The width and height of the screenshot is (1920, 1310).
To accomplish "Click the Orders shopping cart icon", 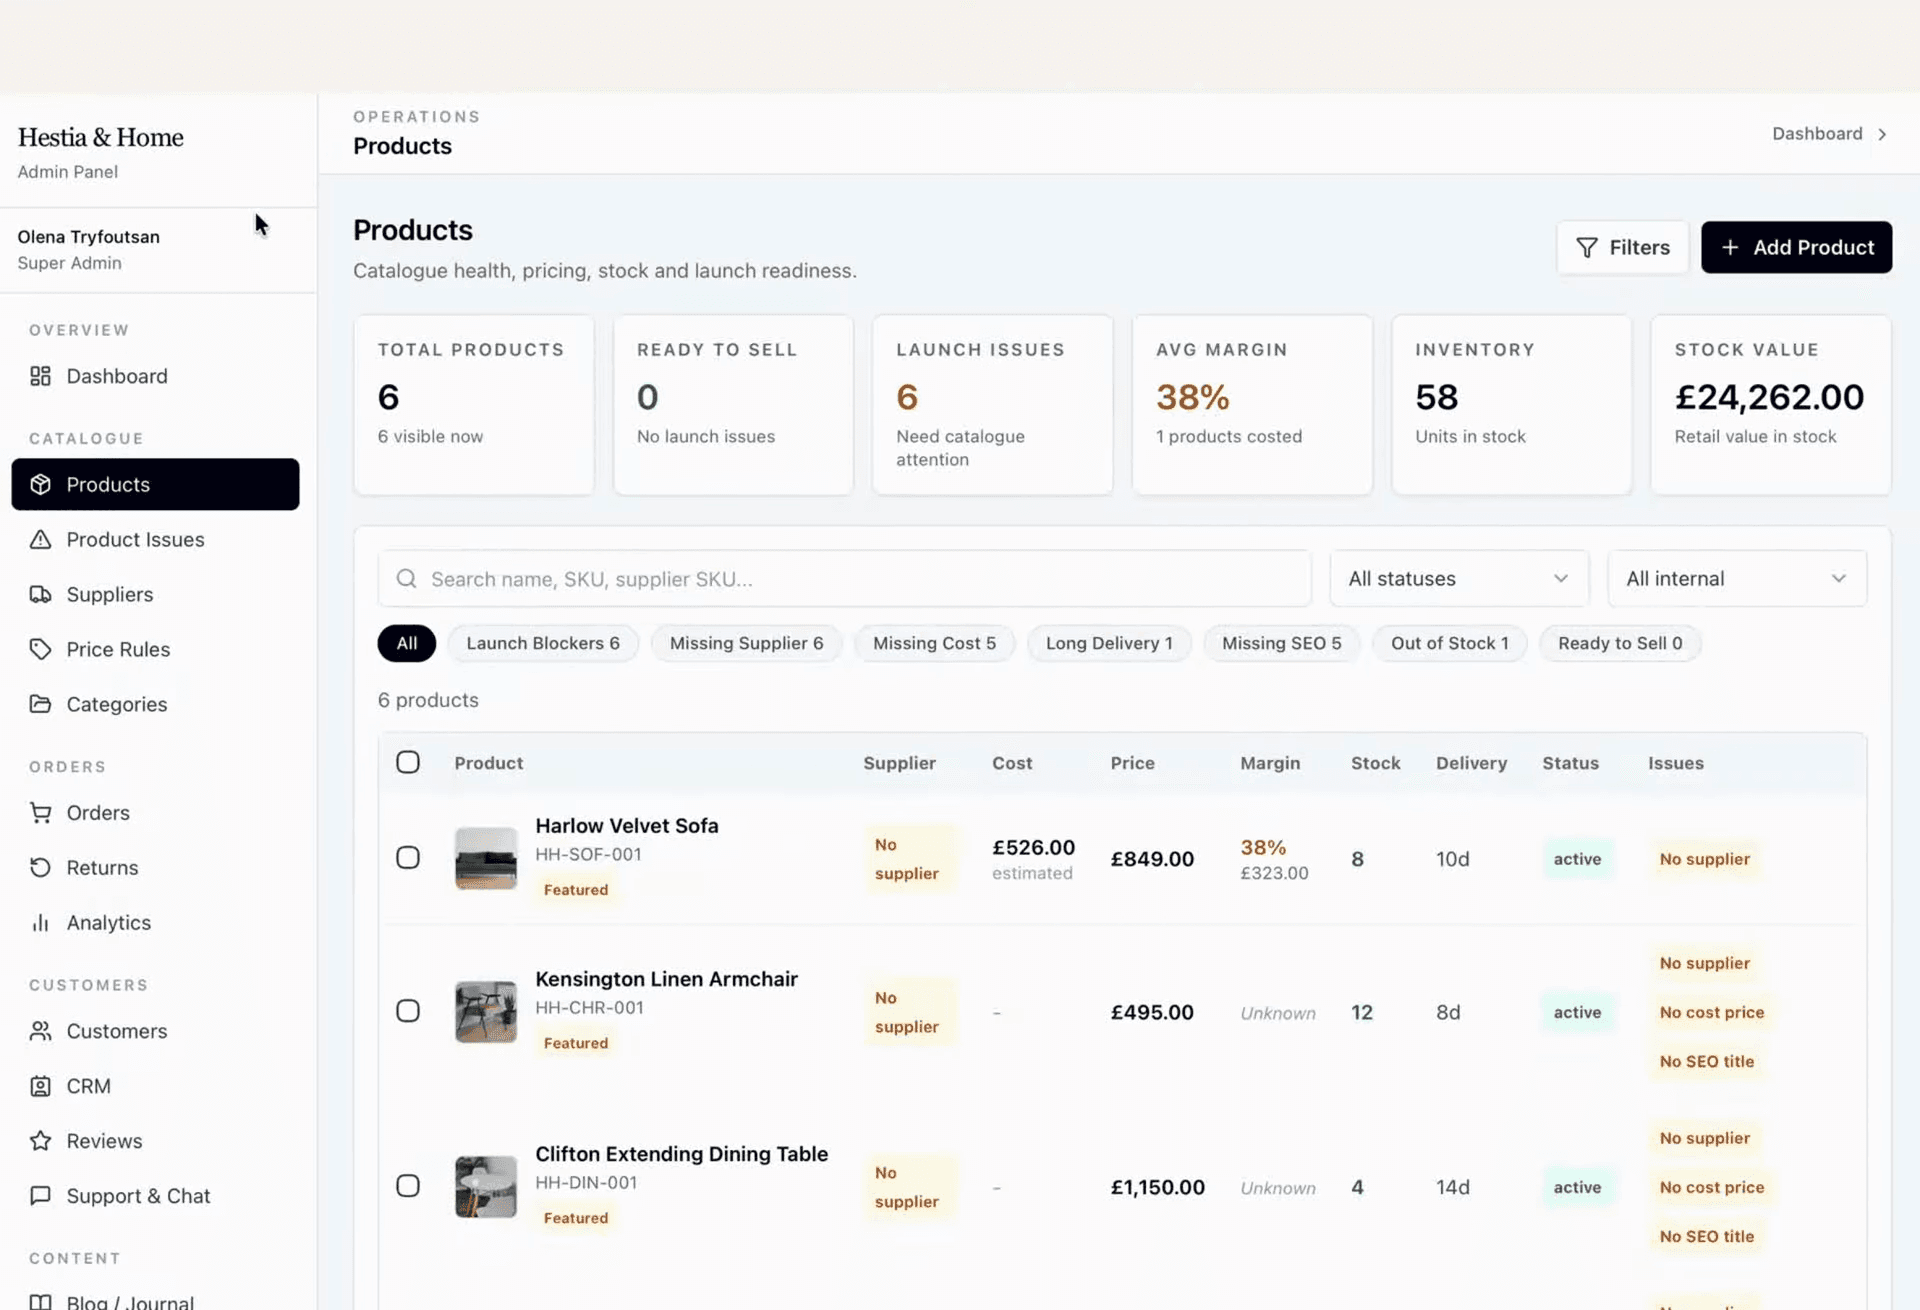I will click(40, 813).
